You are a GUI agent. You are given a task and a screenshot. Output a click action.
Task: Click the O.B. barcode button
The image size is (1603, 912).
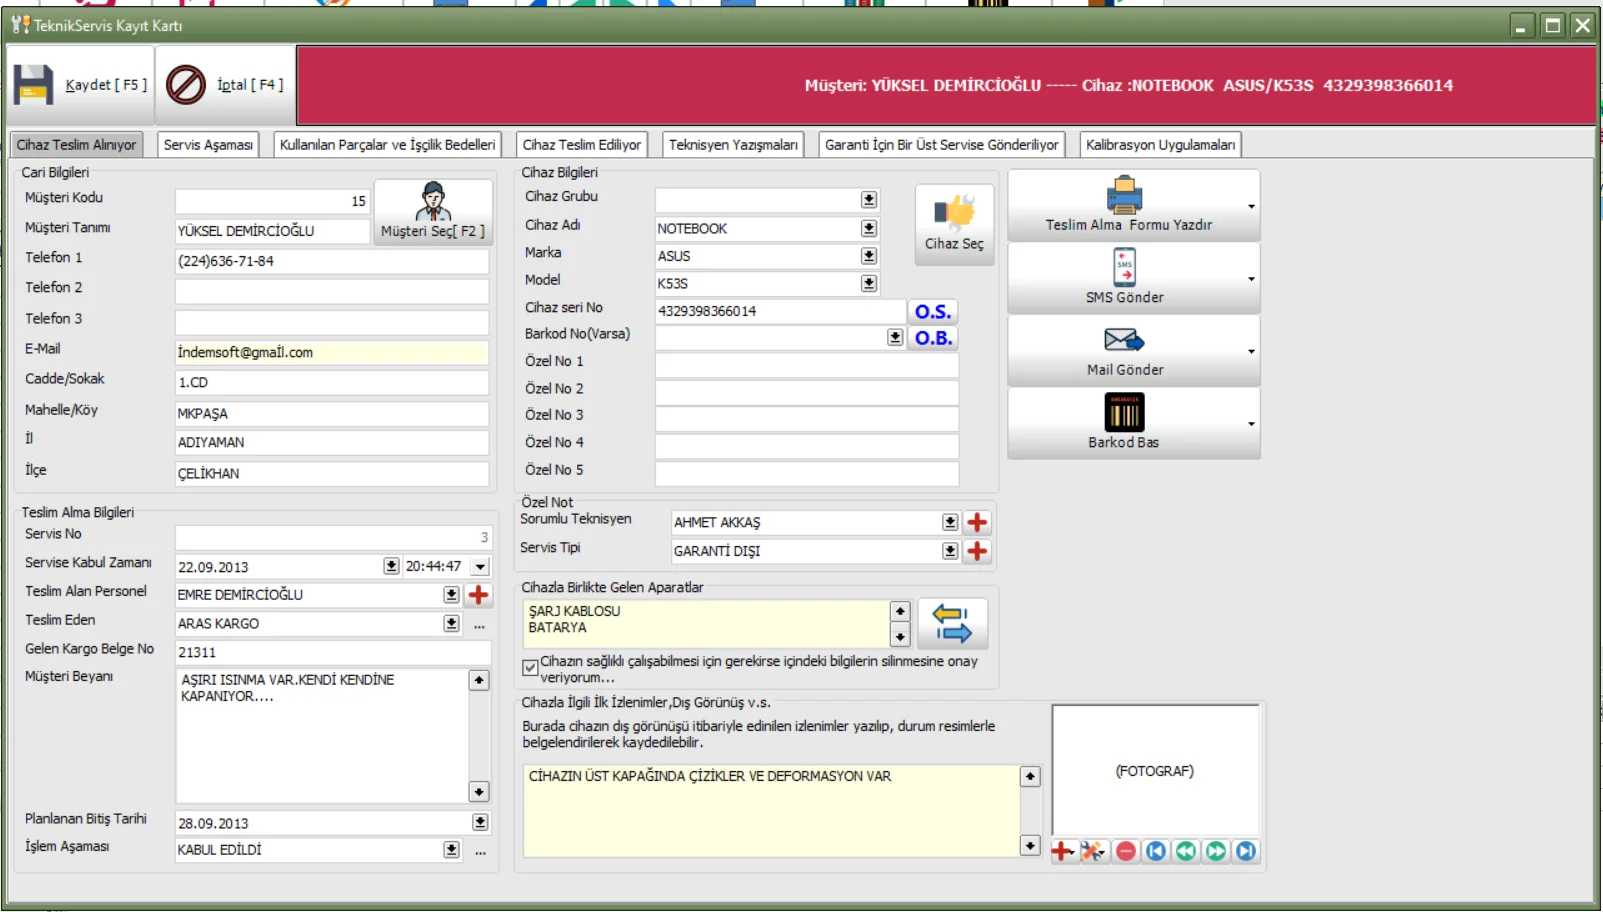(932, 338)
